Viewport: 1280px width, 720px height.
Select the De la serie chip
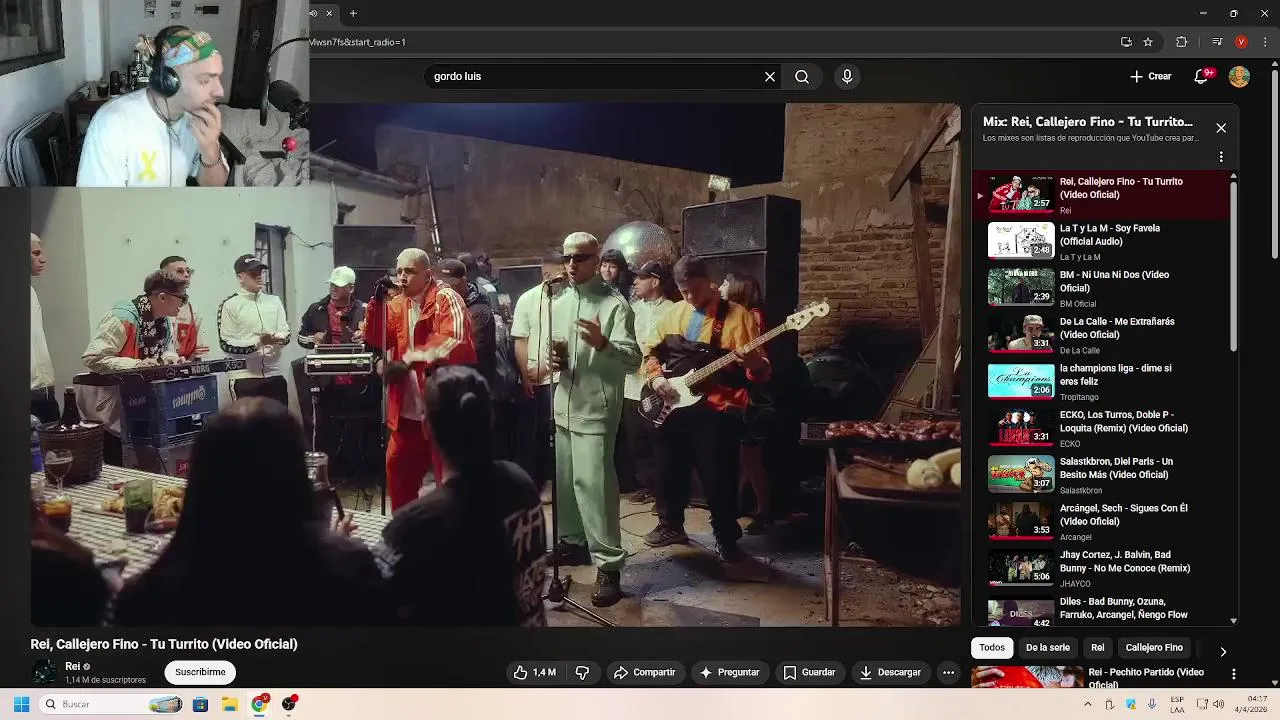(1047, 648)
